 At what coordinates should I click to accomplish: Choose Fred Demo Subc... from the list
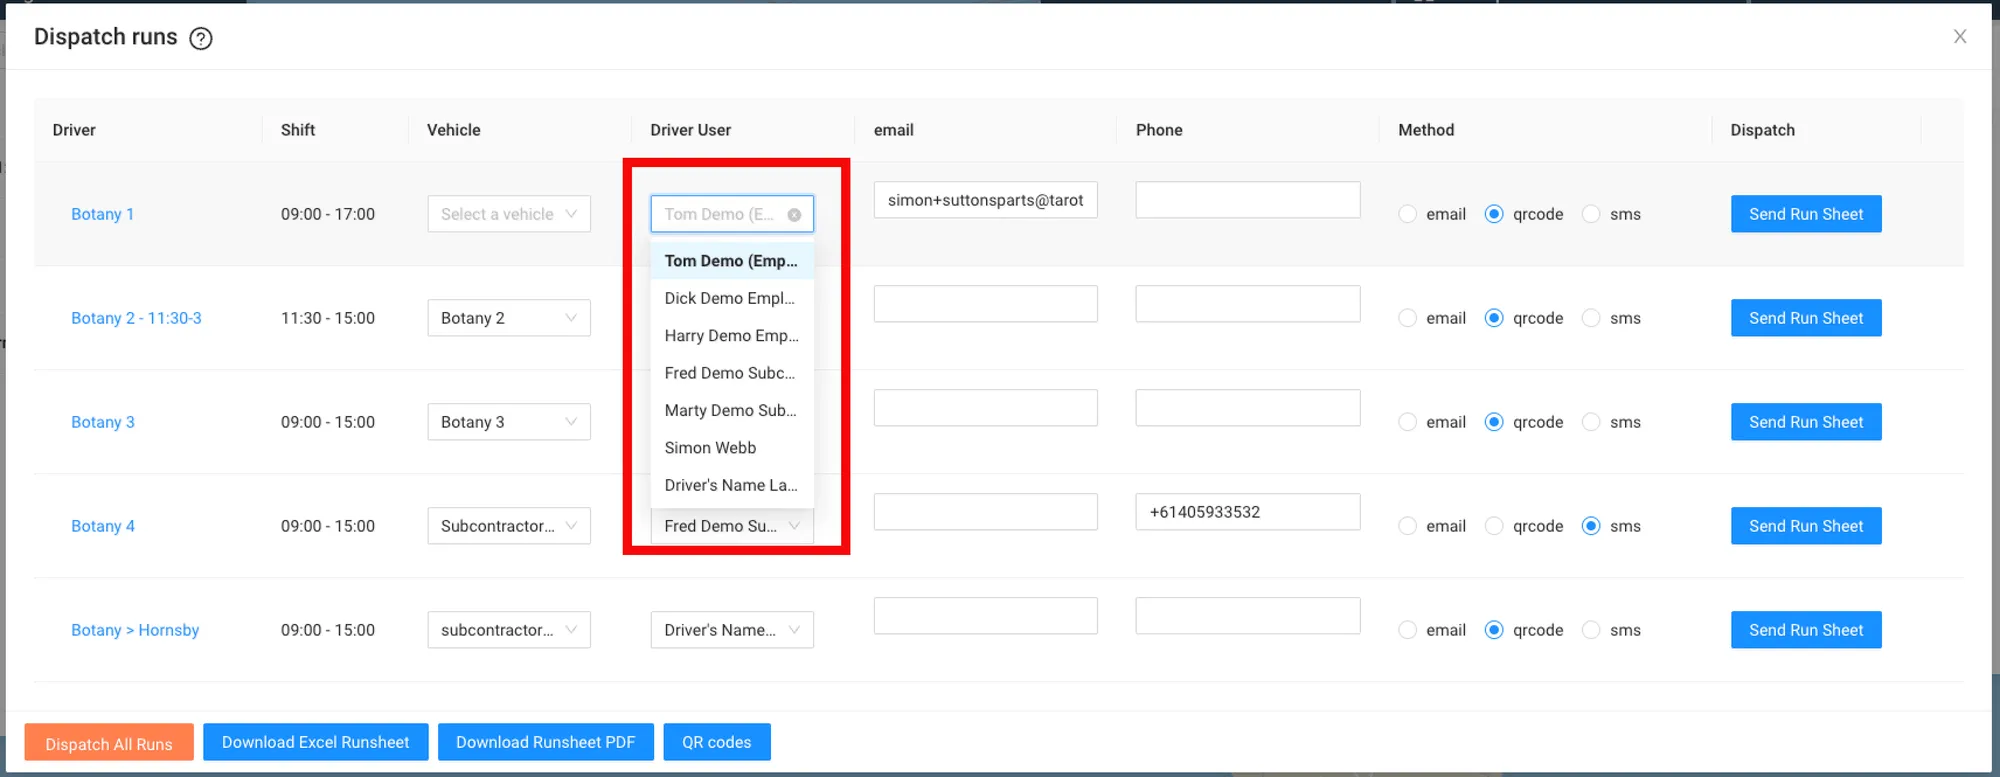(732, 373)
